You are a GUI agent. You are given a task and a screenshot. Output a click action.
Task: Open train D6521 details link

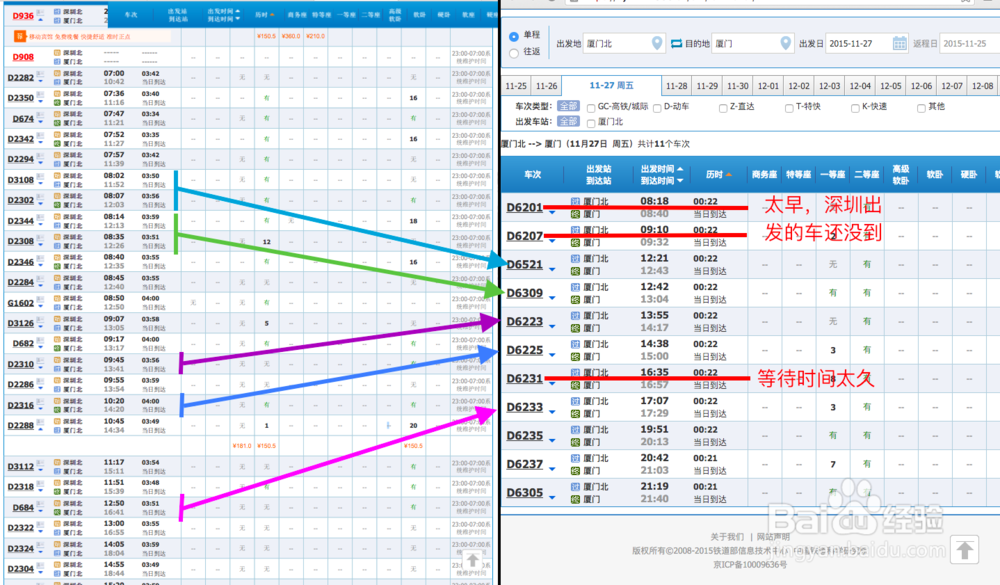[524, 265]
